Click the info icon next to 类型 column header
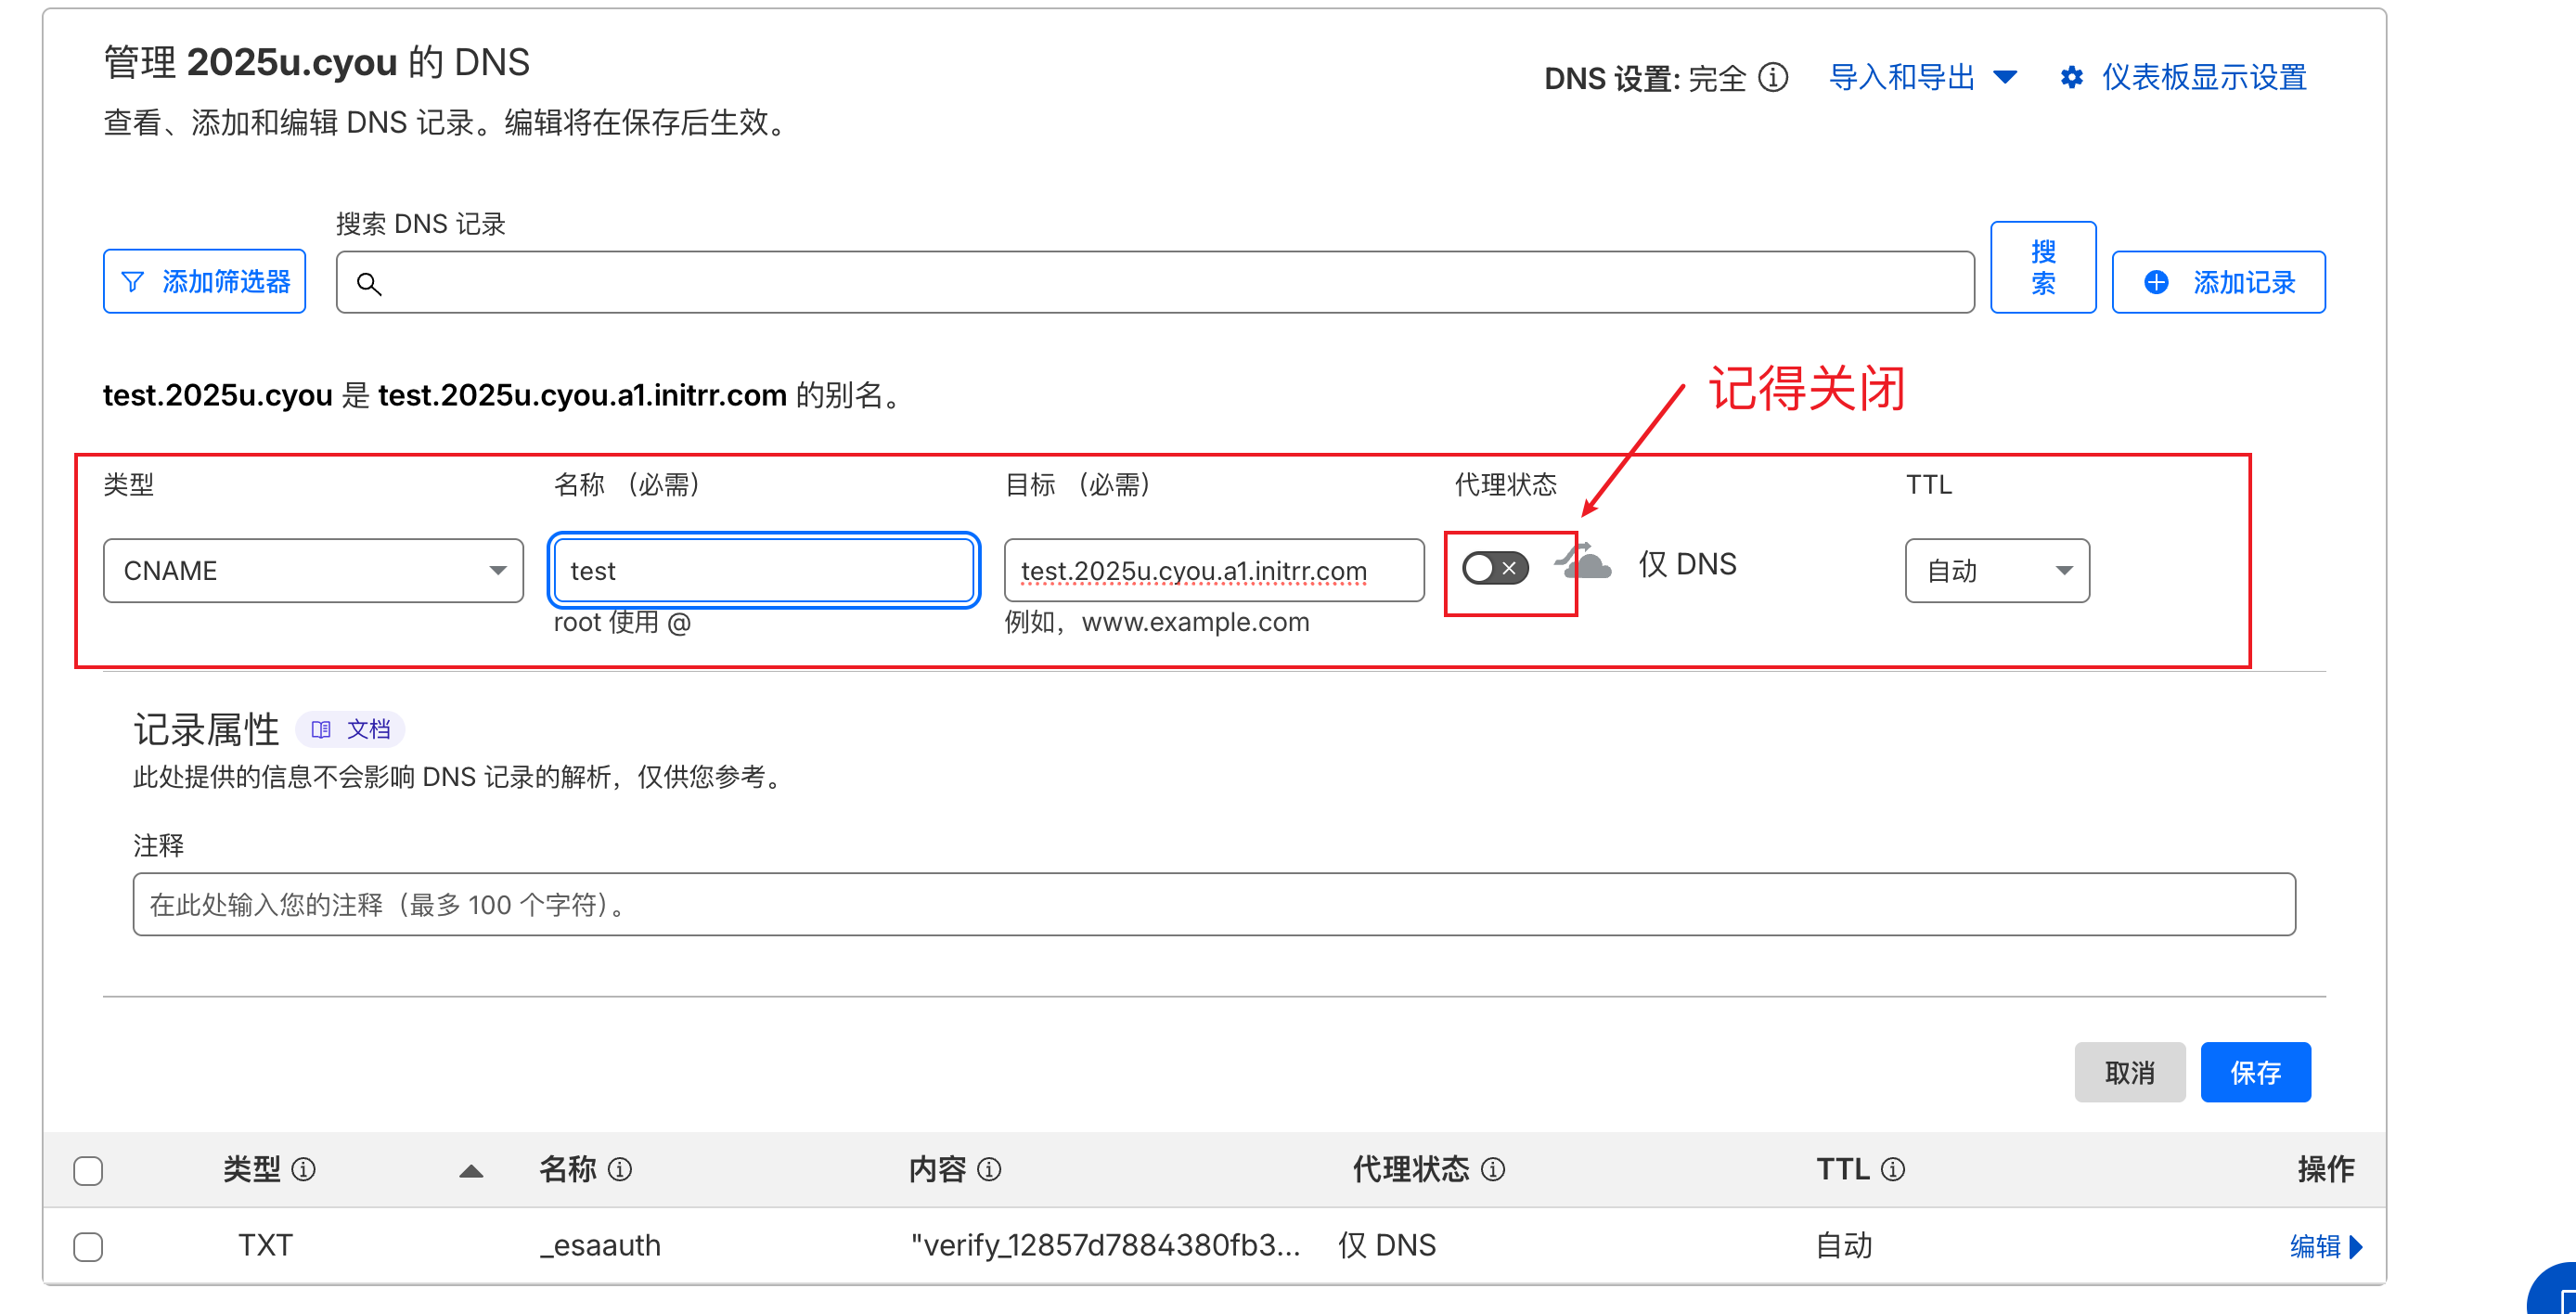The image size is (2576, 1314). tap(303, 1169)
